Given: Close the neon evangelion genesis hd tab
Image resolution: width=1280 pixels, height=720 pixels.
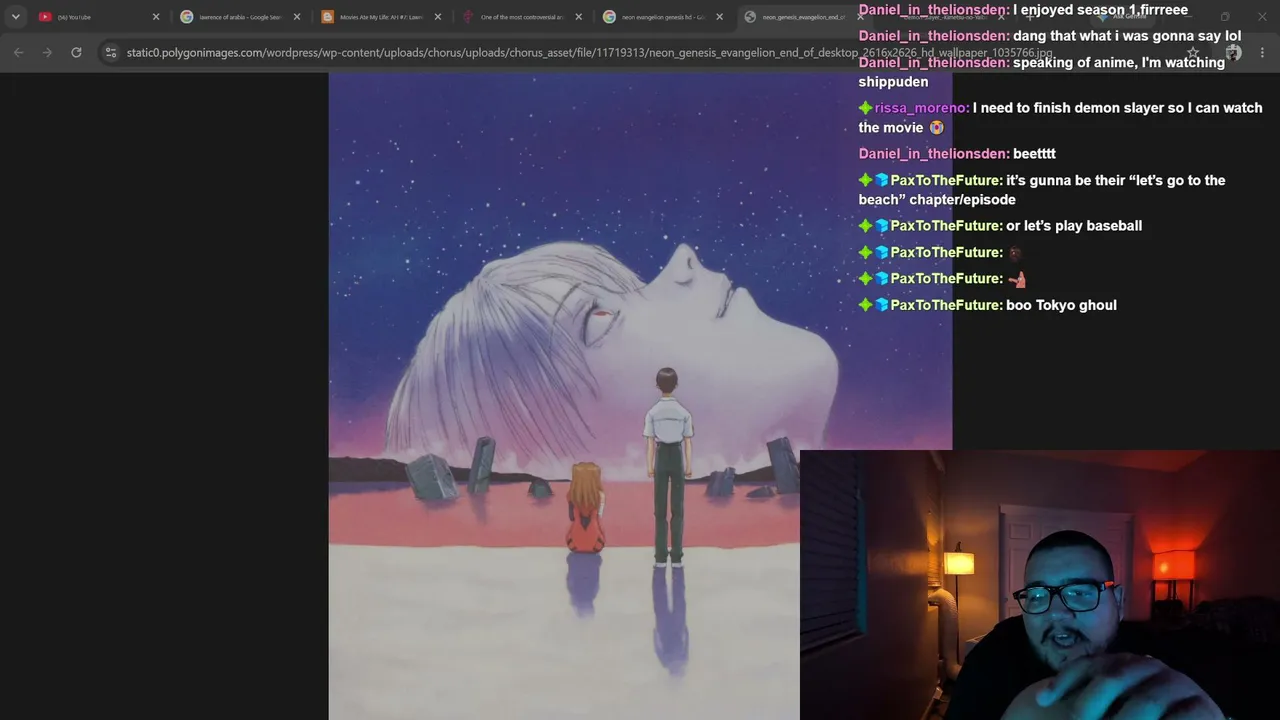Looking at the screenshot, I should (719, 17).
